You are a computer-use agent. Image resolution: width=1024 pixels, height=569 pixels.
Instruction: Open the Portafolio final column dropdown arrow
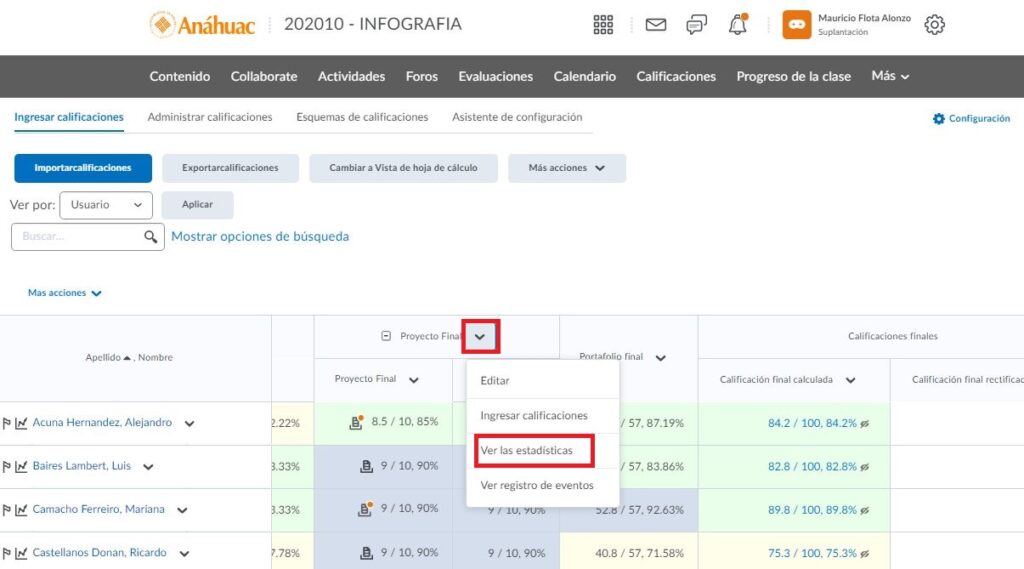click(659, 357)
